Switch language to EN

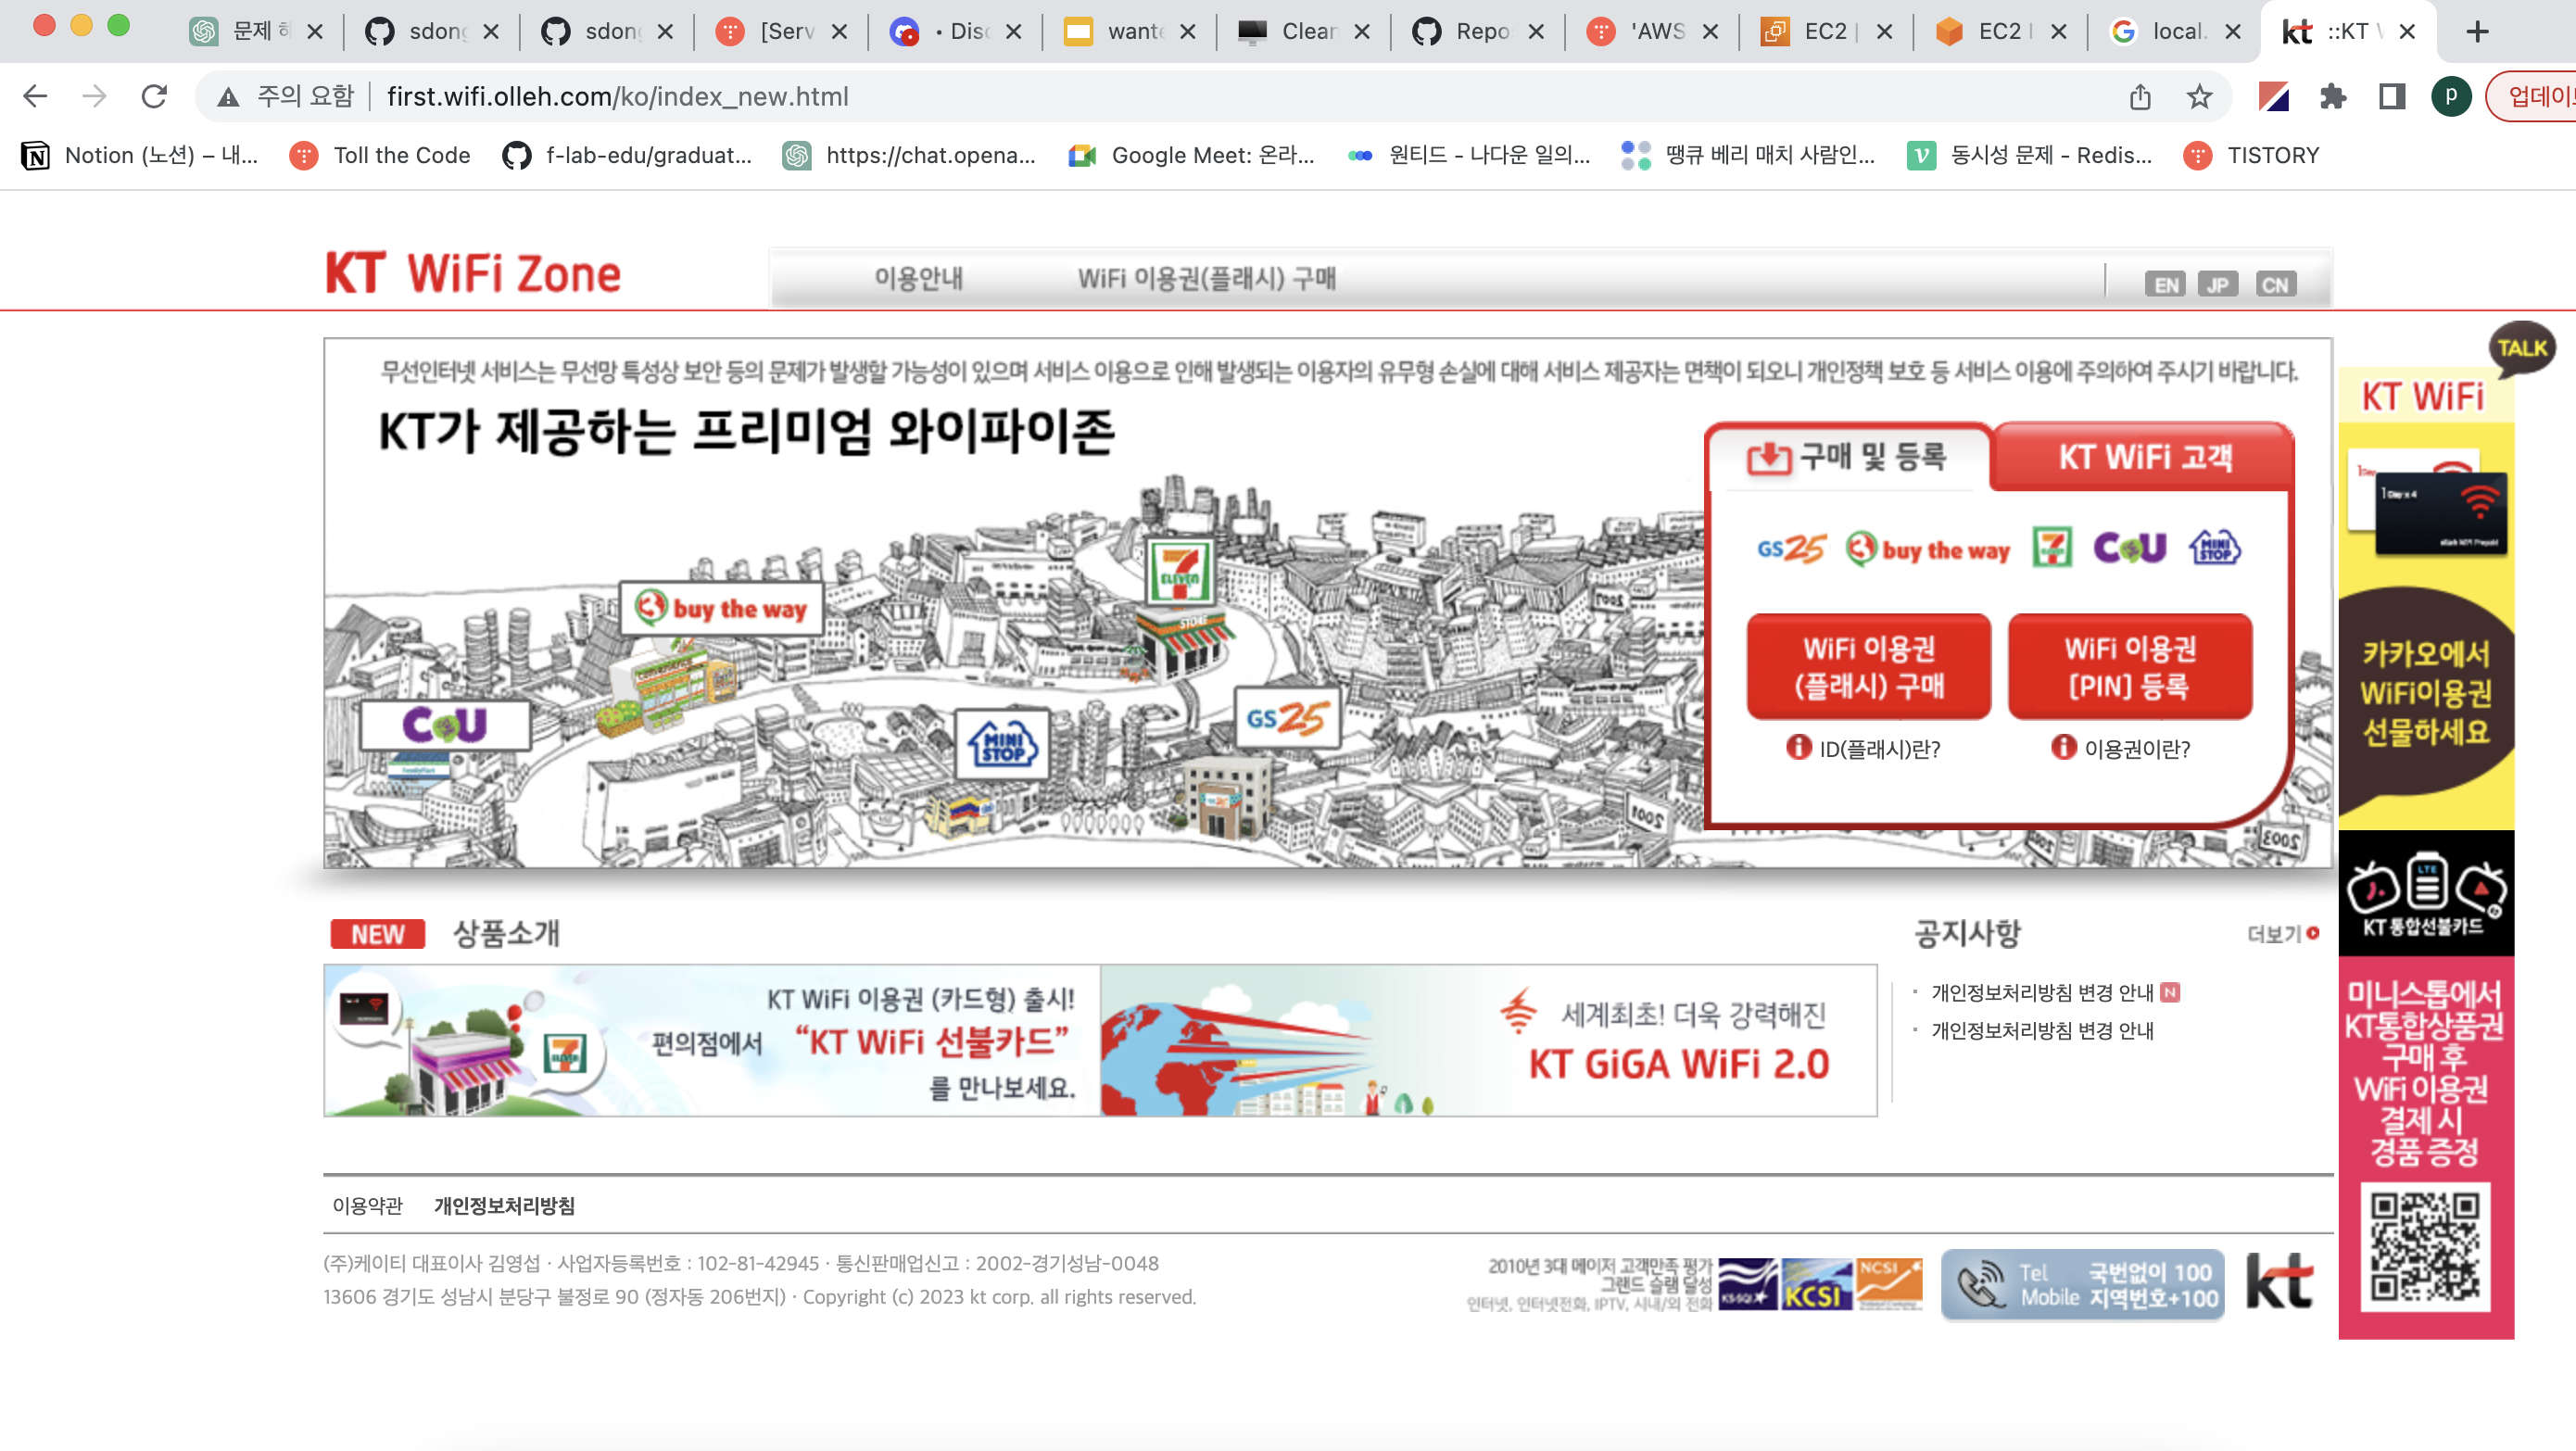tap(2165, 285)
